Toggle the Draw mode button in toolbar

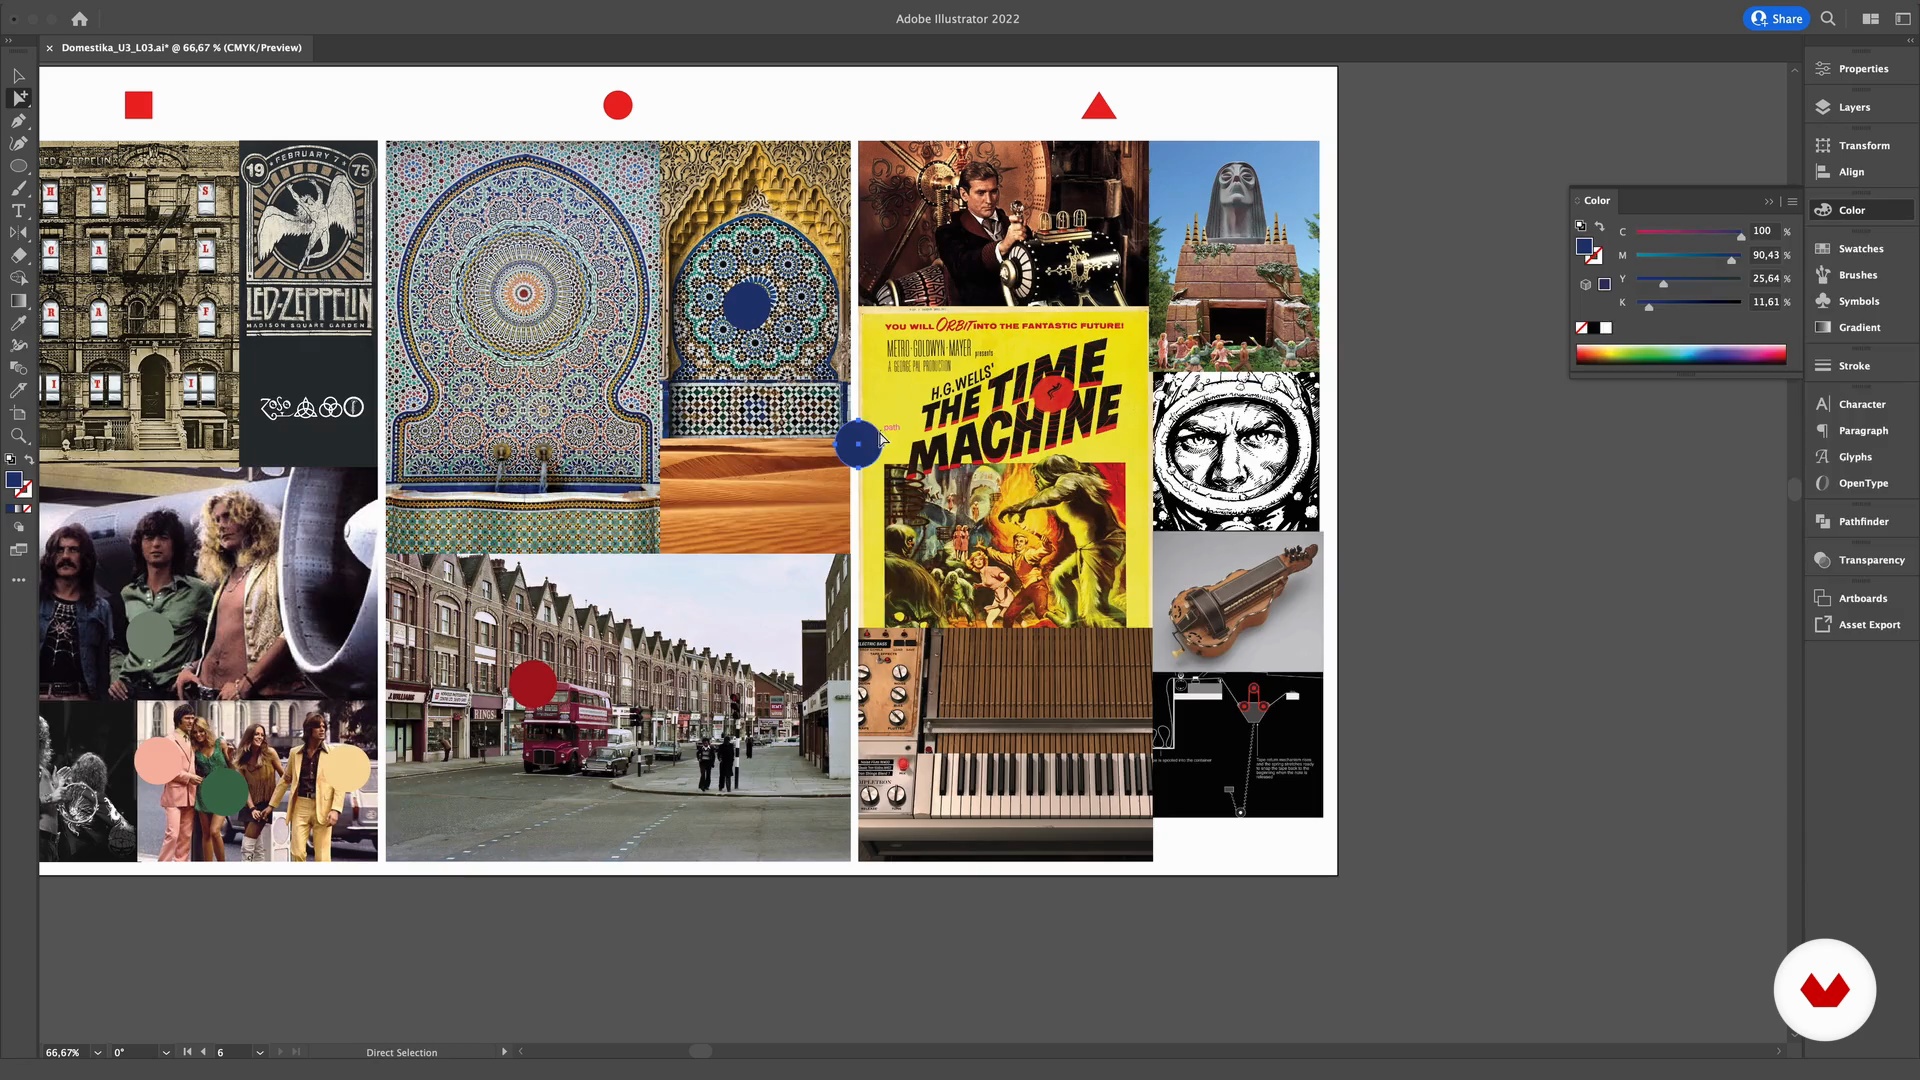[x=18, y=527]
